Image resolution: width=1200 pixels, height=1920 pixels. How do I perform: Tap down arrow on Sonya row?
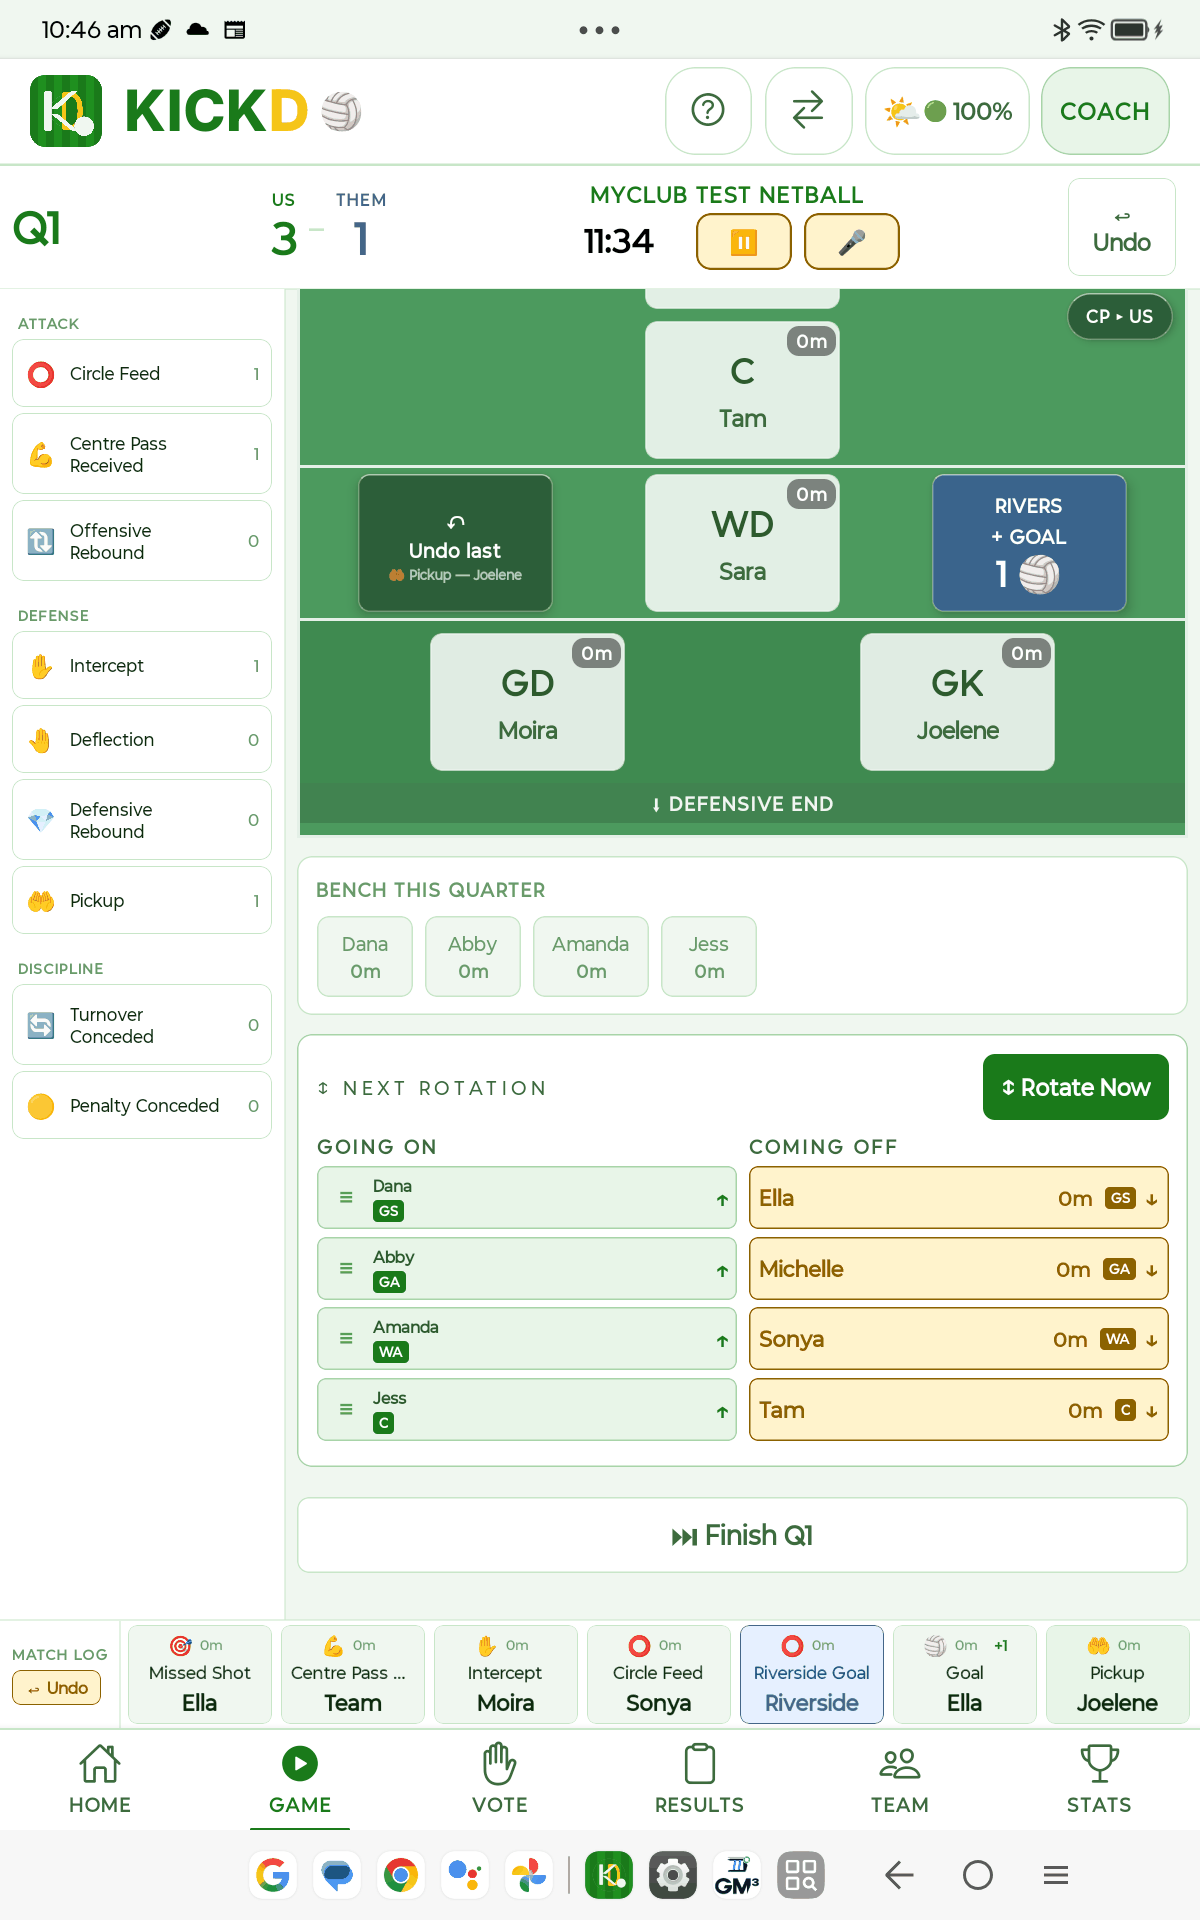(x=1152, y=1340)
